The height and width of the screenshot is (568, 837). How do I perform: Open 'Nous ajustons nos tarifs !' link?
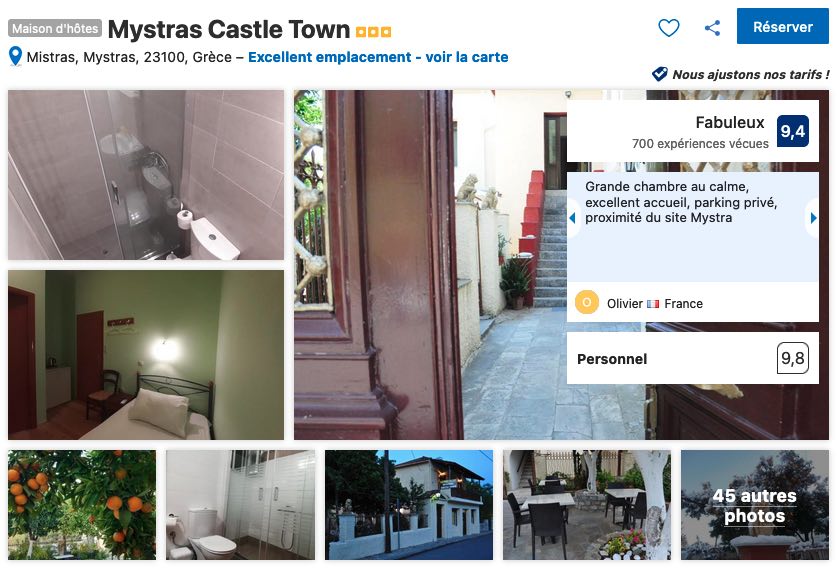coord(751,75)
